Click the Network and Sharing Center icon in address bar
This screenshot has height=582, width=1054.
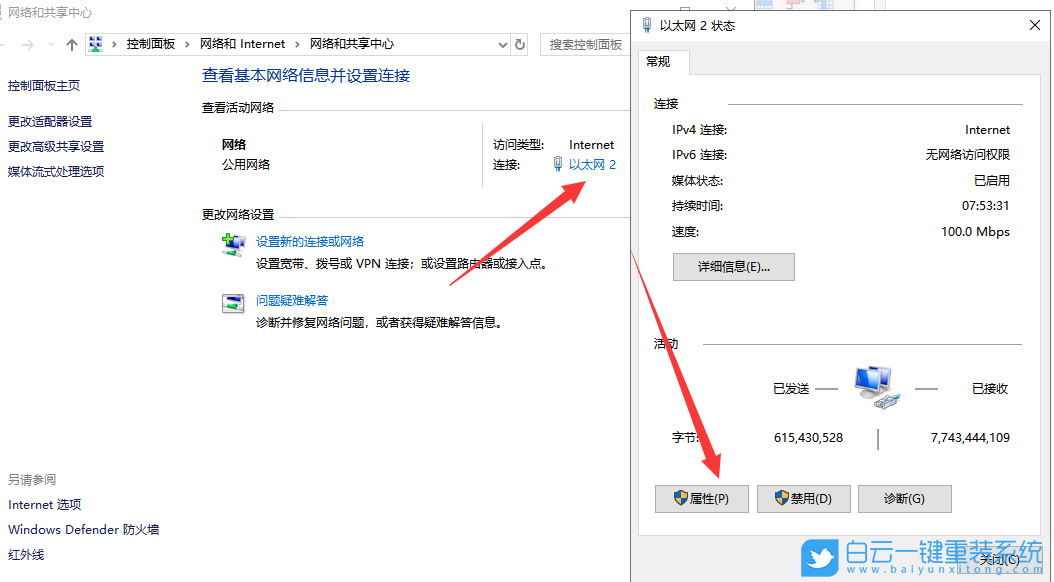point(94,44)
